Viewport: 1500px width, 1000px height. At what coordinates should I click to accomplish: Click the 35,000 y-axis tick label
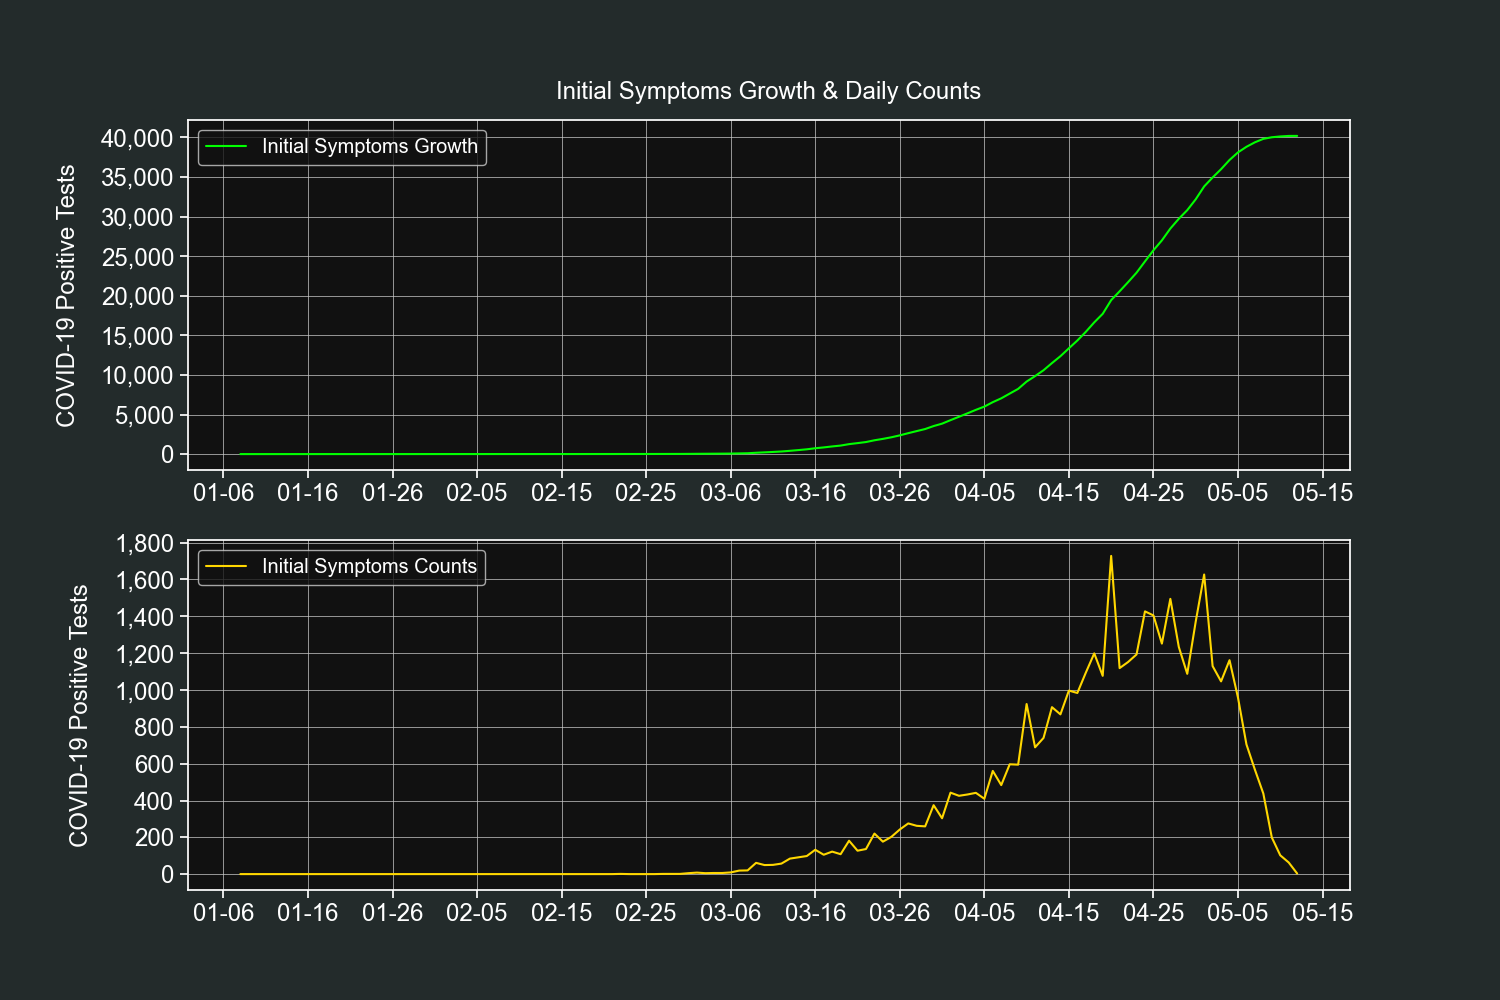(137, 178)
